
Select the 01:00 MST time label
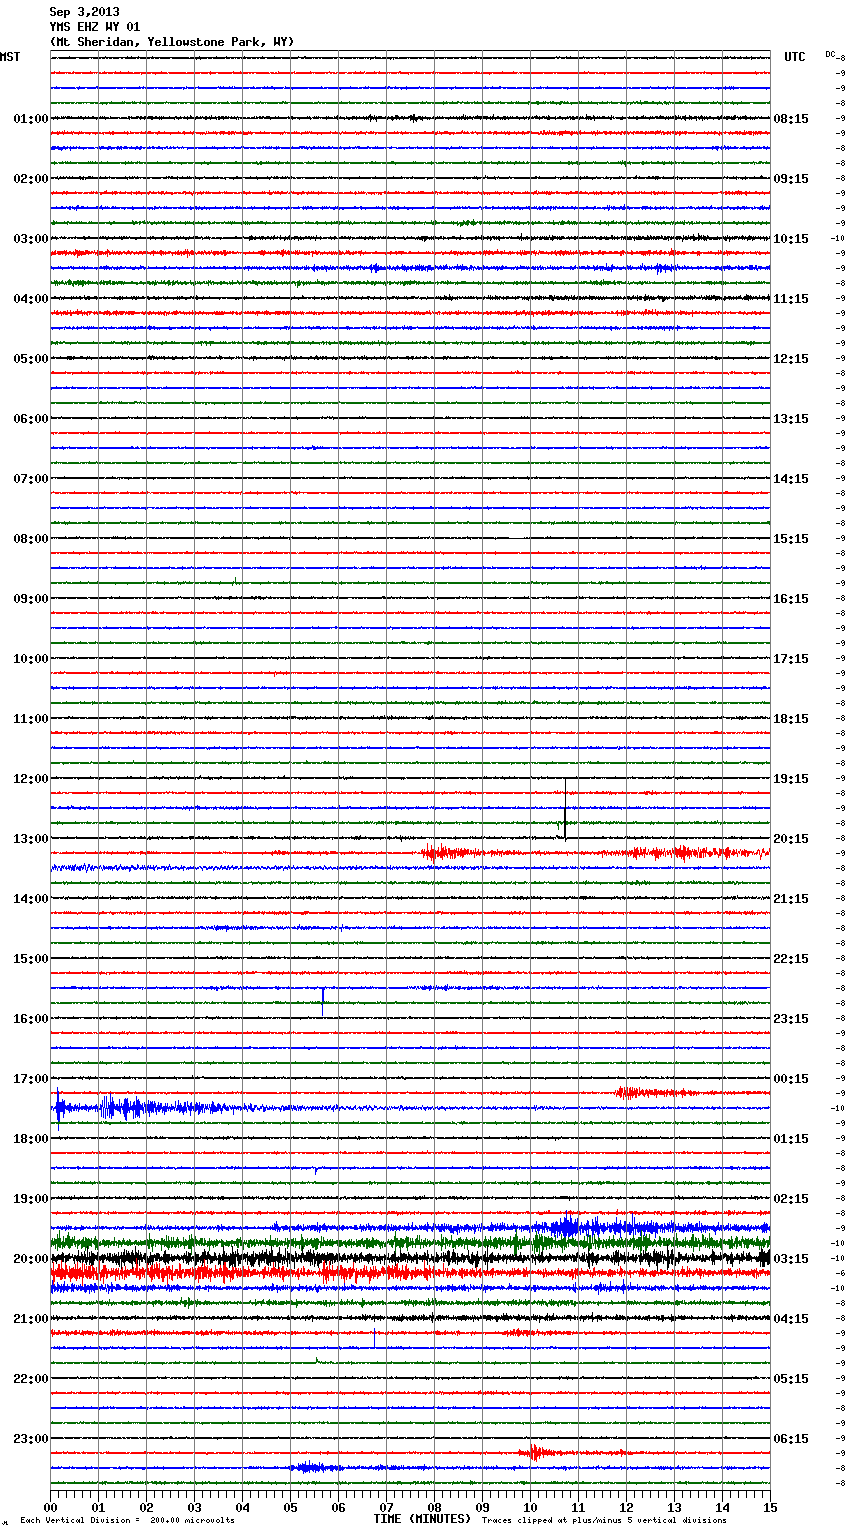click(31, 119)
